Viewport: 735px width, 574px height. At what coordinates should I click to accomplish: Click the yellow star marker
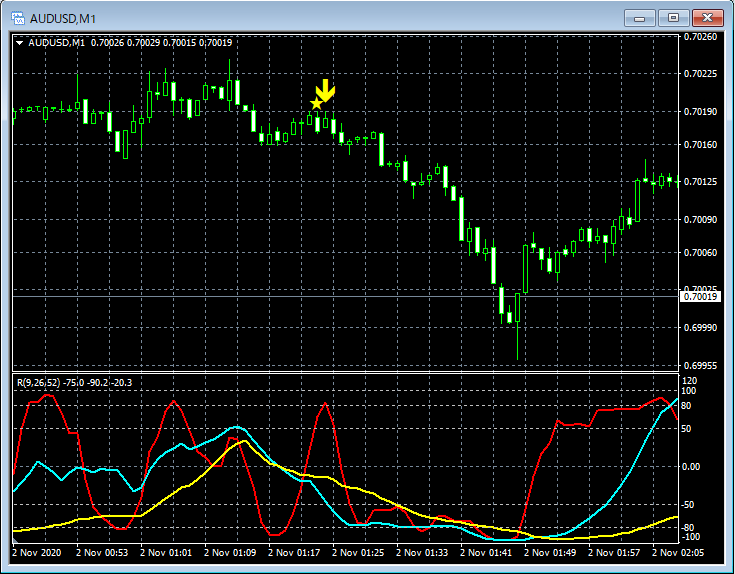[x=316, y=103]
